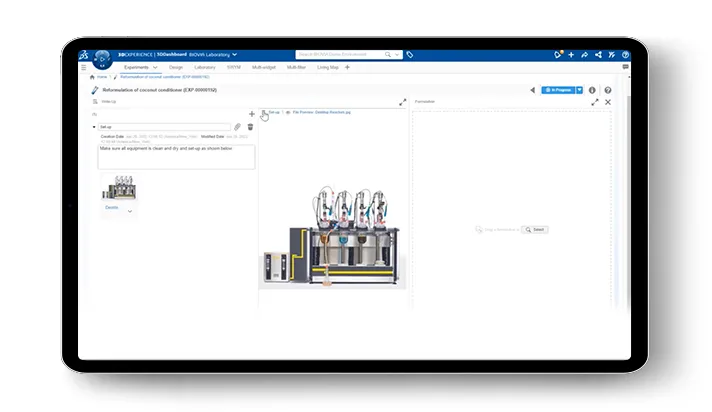The height and width of the screenshot is (412, 712).
Task: Switch to the Multi-filter tab
Action: pyautogui.click(x=296, y=67)
